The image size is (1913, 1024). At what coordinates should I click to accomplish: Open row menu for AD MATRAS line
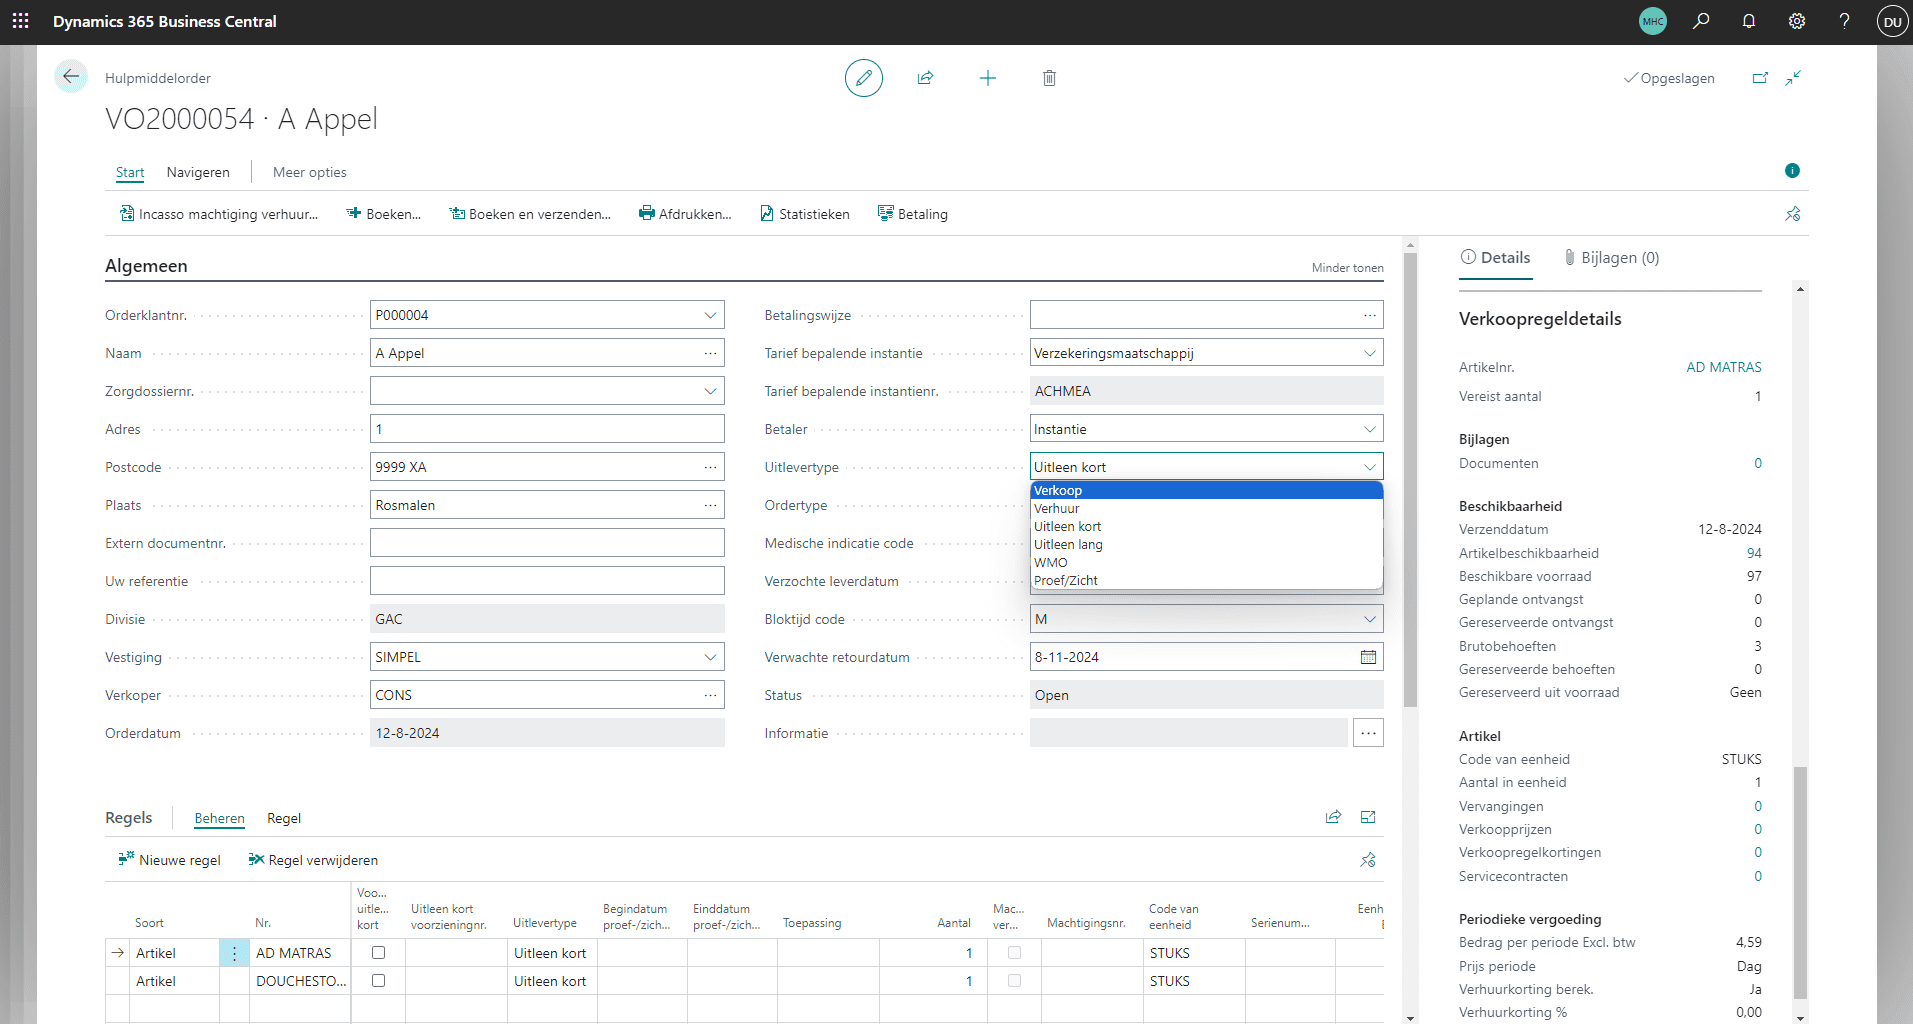(x=234, y=953)
